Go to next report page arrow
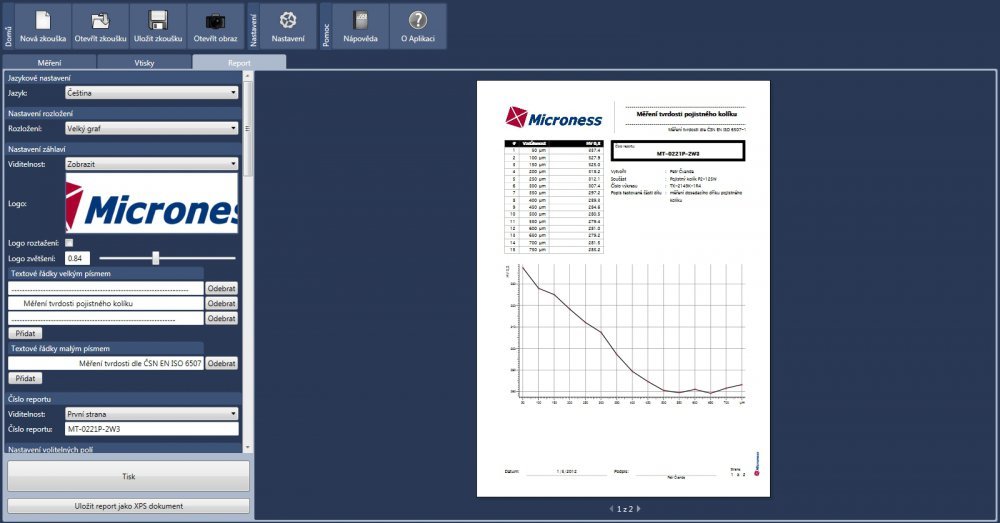Screen dimensions: 1000x523 click(639, 509)
